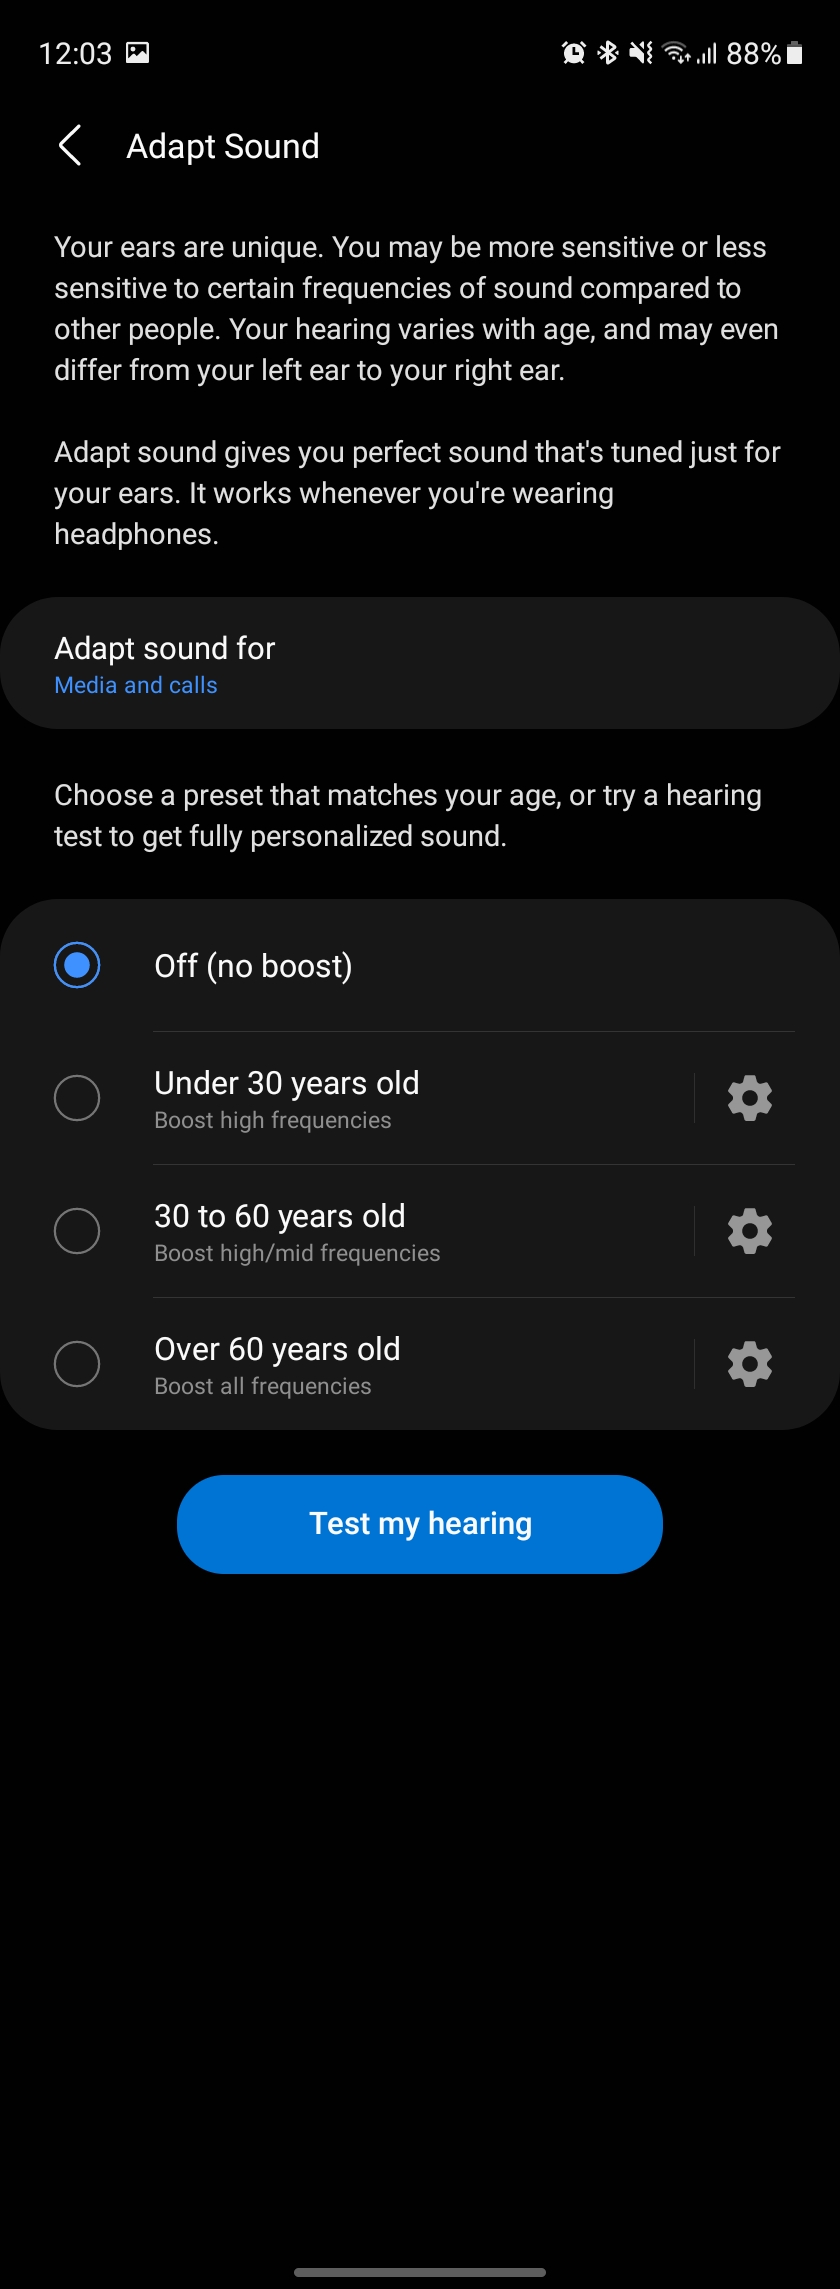Viewport: 840px width, 2289px height.
Task: Open settings gear for 30 to 60 preset
Action: tap(749, 1231)
